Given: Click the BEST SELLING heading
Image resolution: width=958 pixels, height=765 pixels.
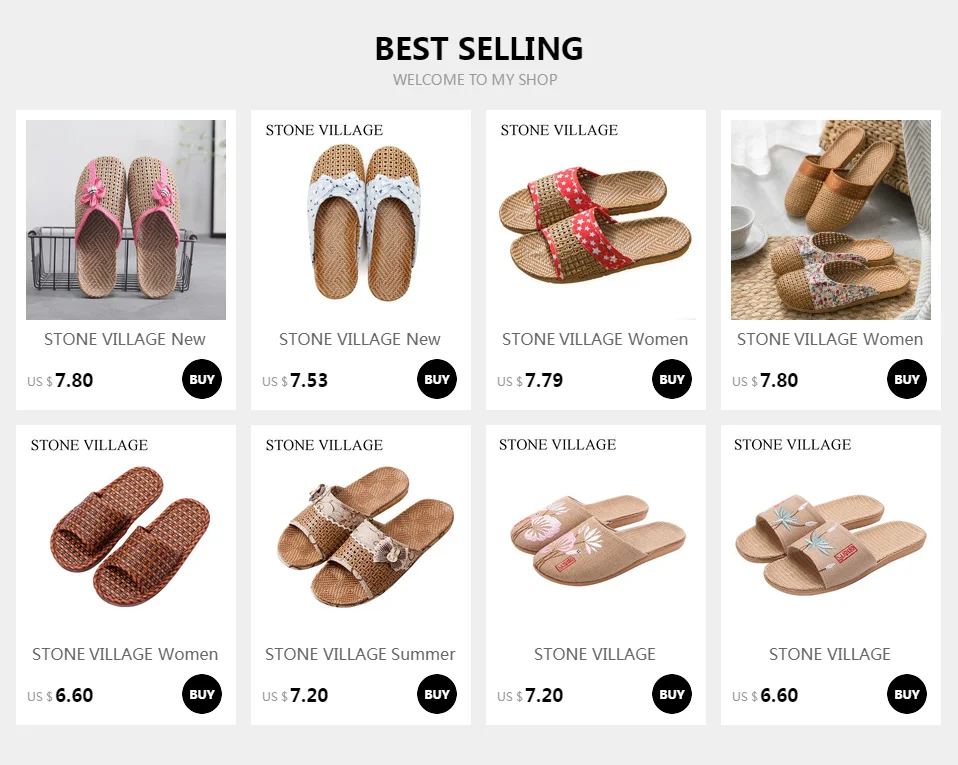Looking at the screenshot, I should [x=478, y=48].
